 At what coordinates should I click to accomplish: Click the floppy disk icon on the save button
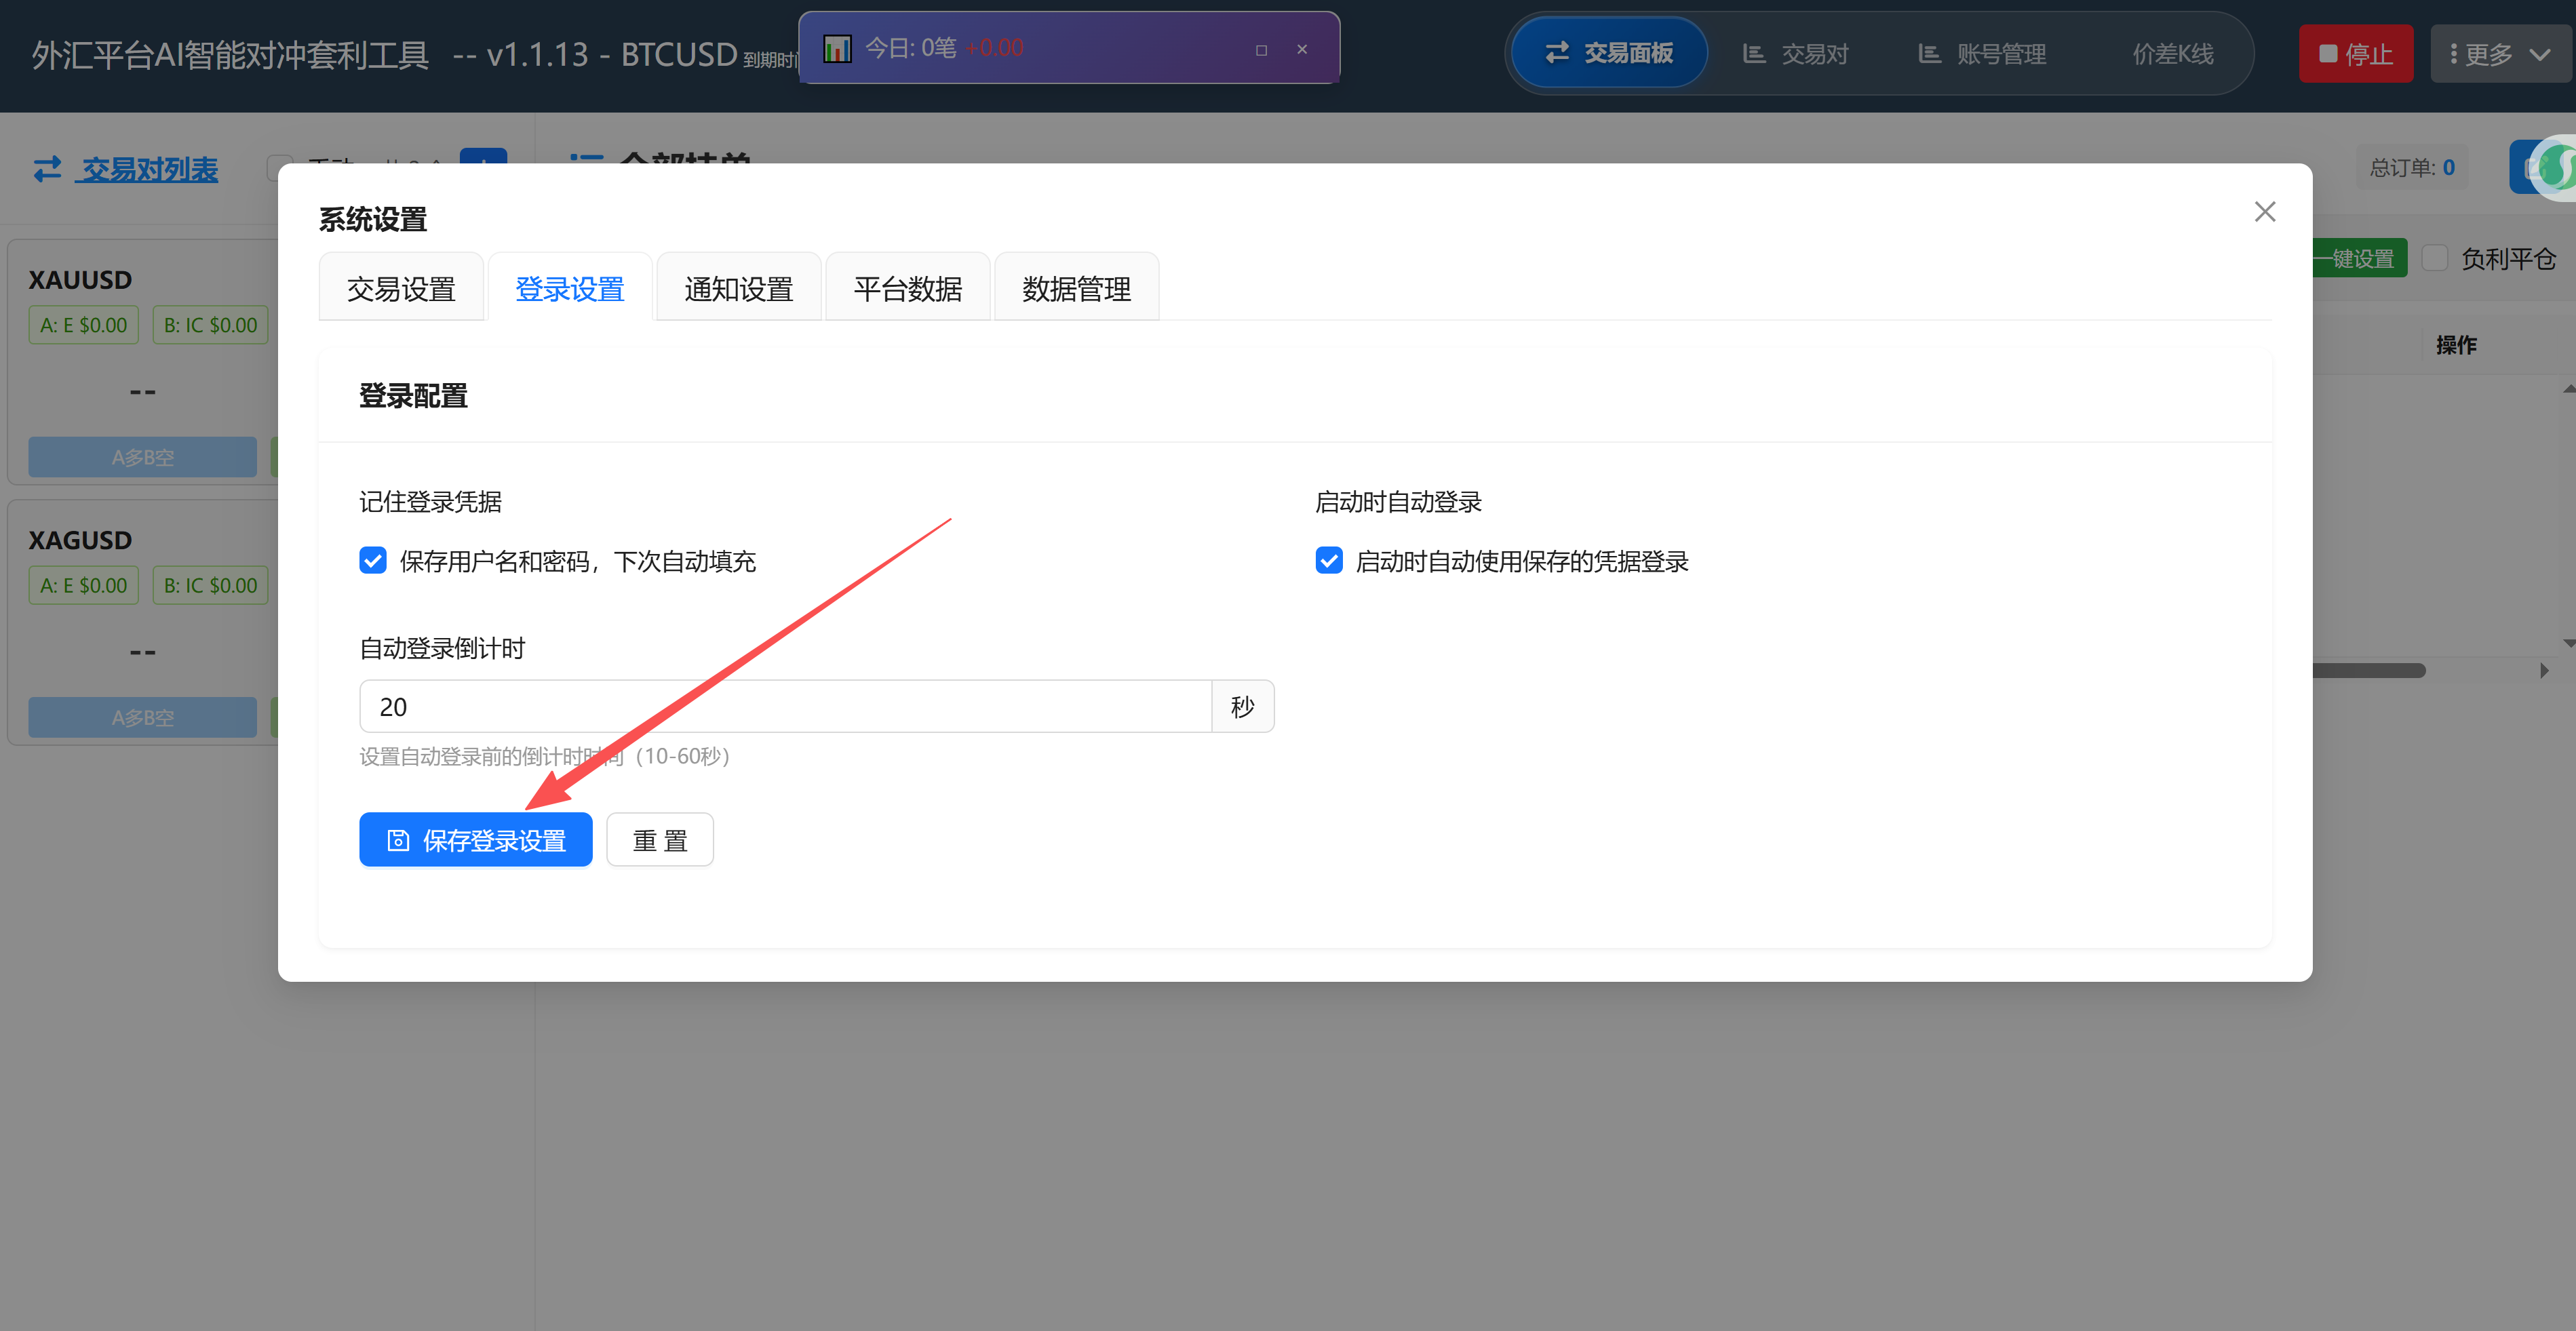coord(398,840)
